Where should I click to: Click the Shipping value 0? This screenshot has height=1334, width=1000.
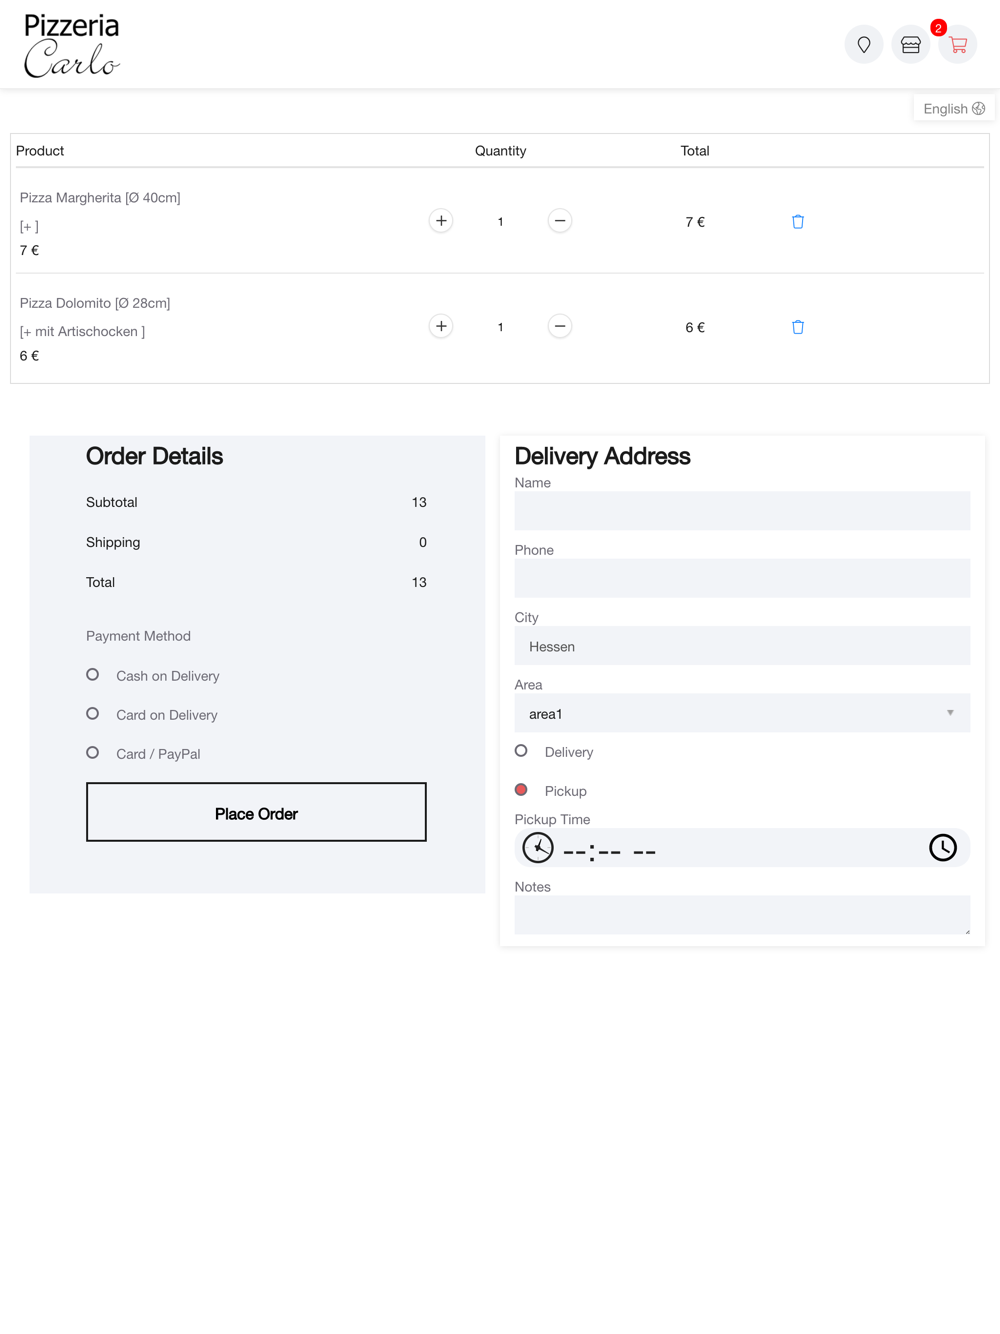423,542
